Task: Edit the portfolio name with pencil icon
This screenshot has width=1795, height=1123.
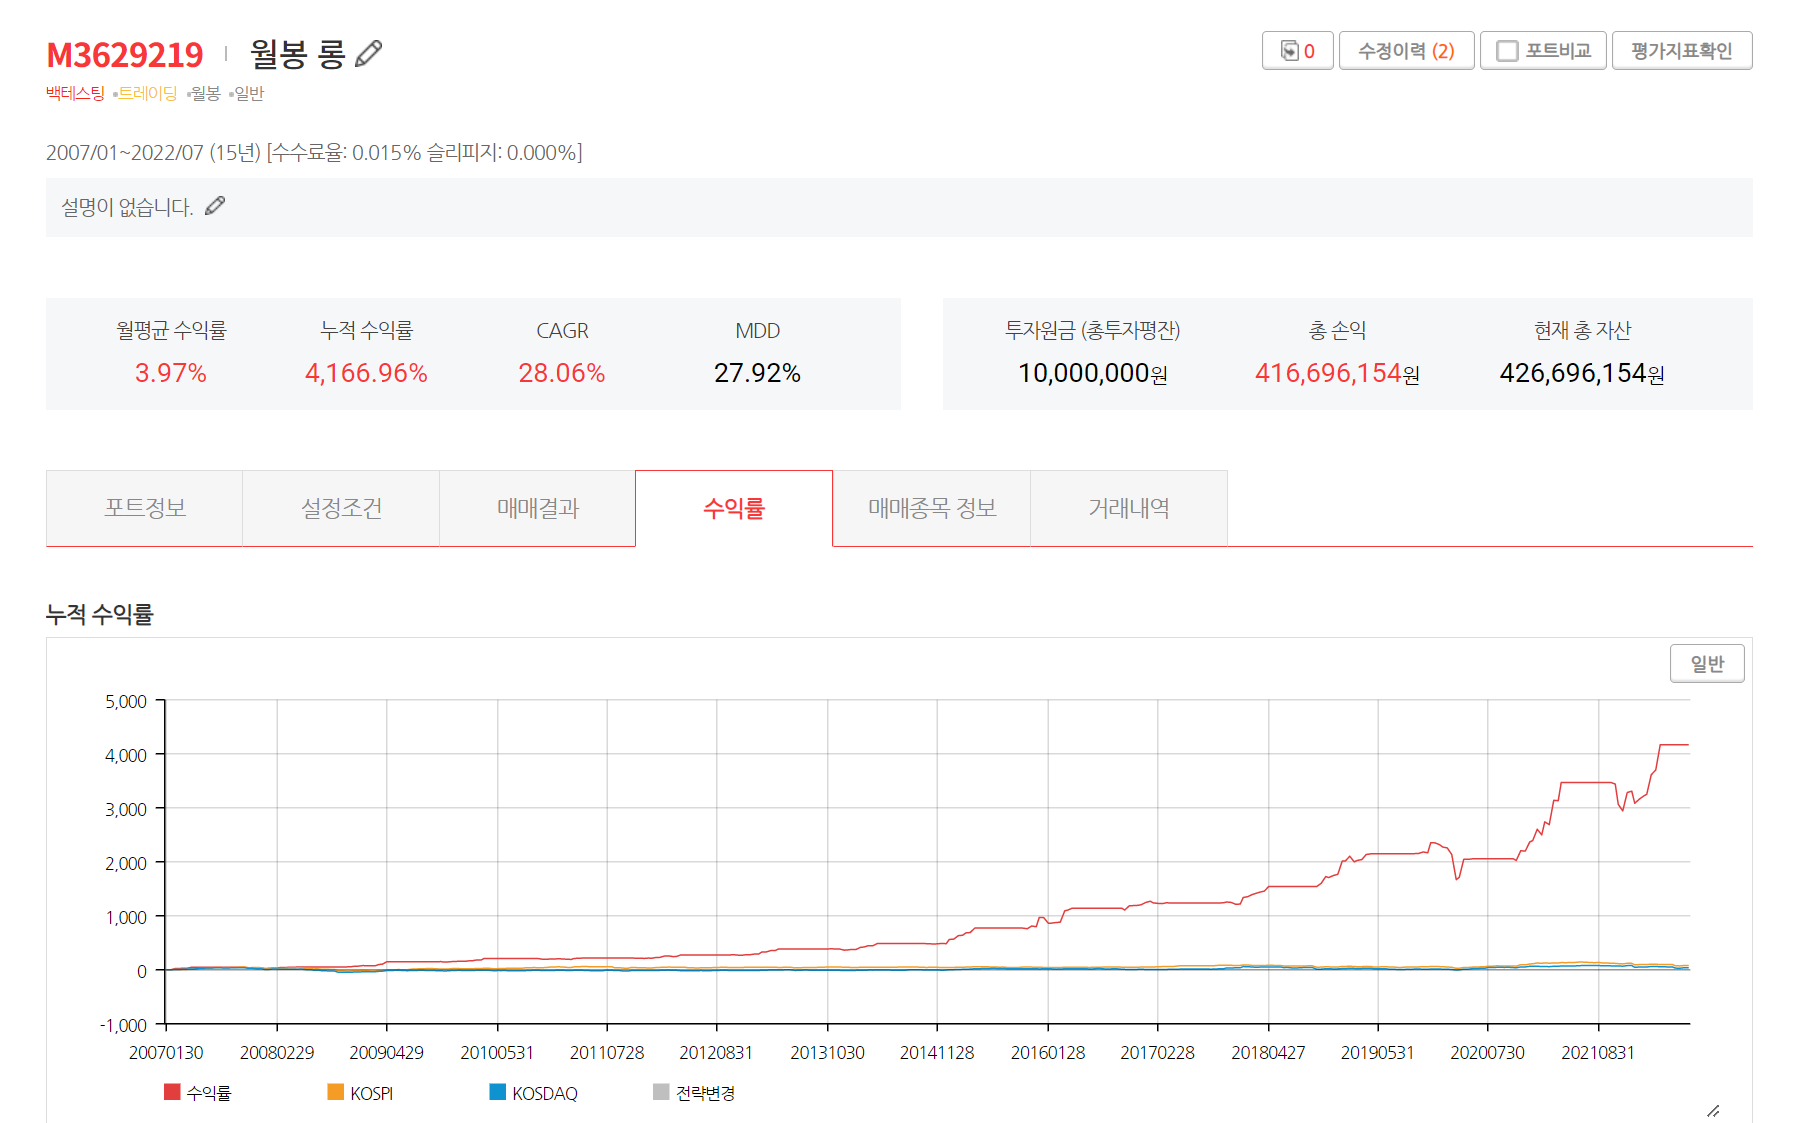Action: (x=369, y=53)
